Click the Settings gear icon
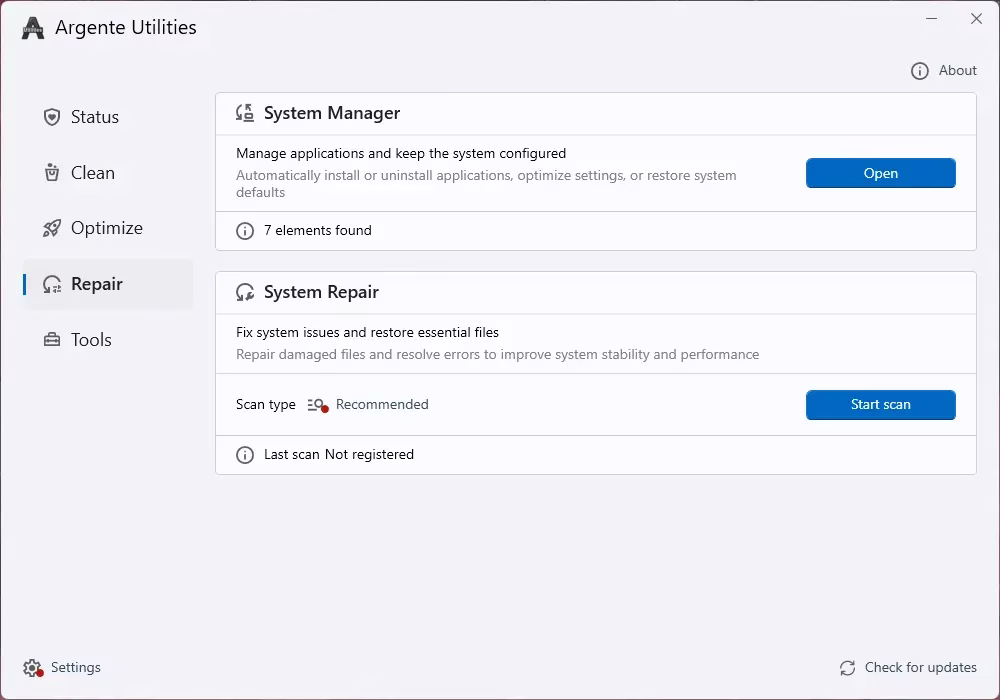1000x700 pixels. tap(30, 667)
